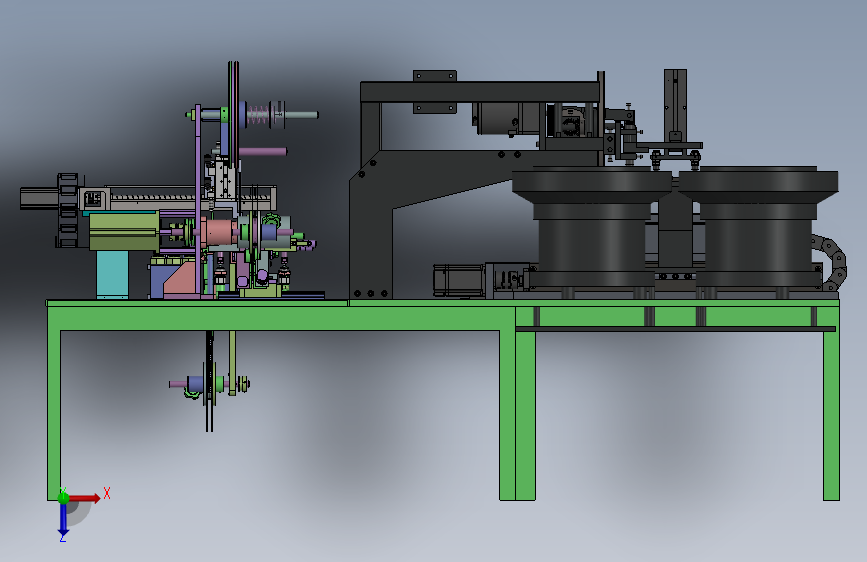867x562 pixels.
Task: Select the vertical black linear rail above bowls
Action: [x=675, y=105]
